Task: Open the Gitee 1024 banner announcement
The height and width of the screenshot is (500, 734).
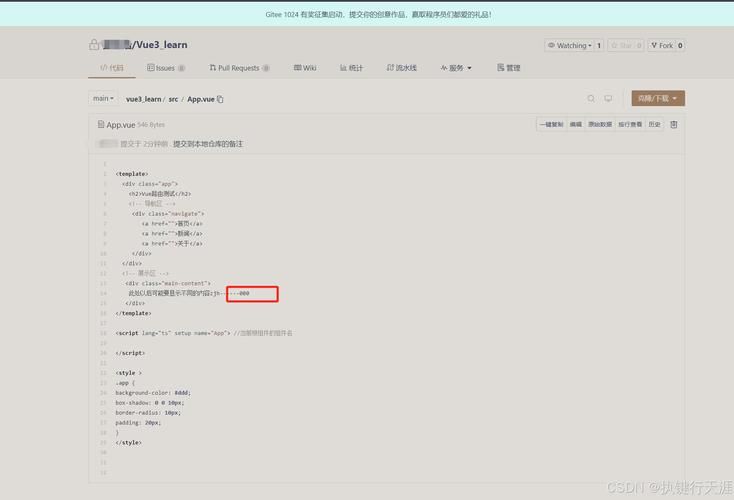Action: (x=378, y=15)
